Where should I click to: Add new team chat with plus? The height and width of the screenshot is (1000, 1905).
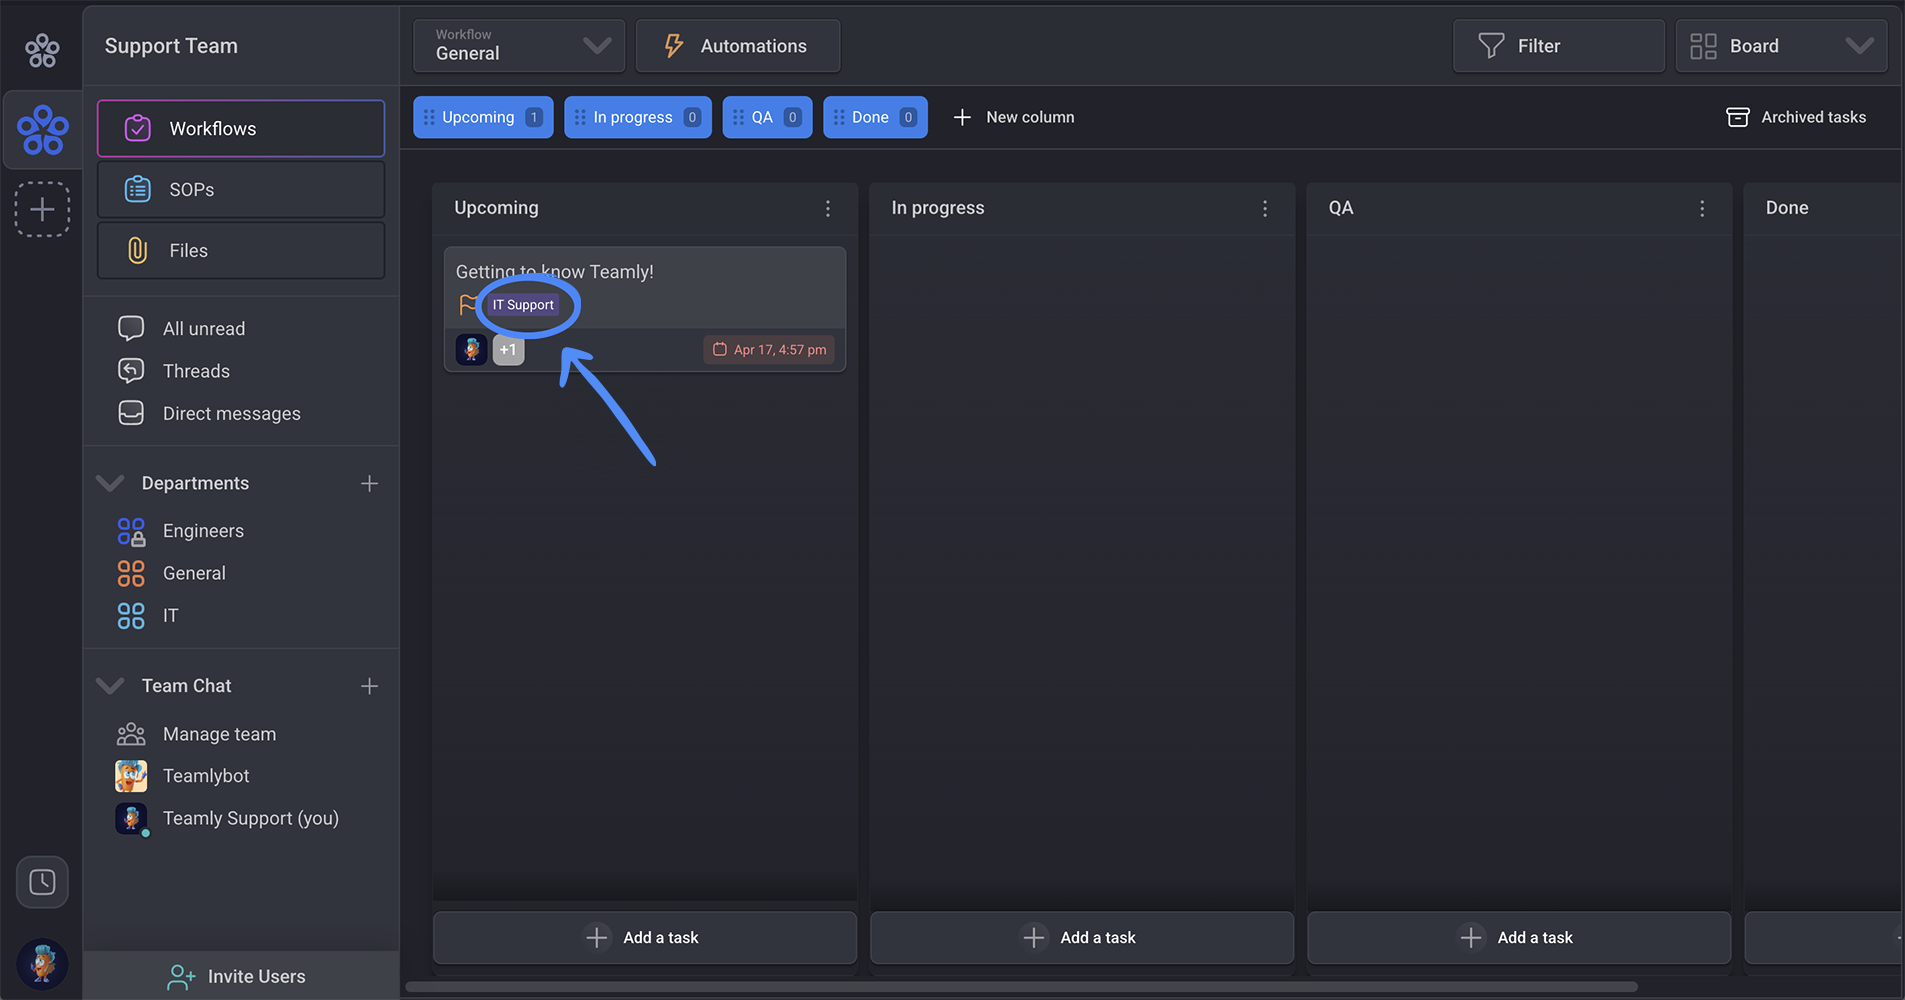pos(369,686)
